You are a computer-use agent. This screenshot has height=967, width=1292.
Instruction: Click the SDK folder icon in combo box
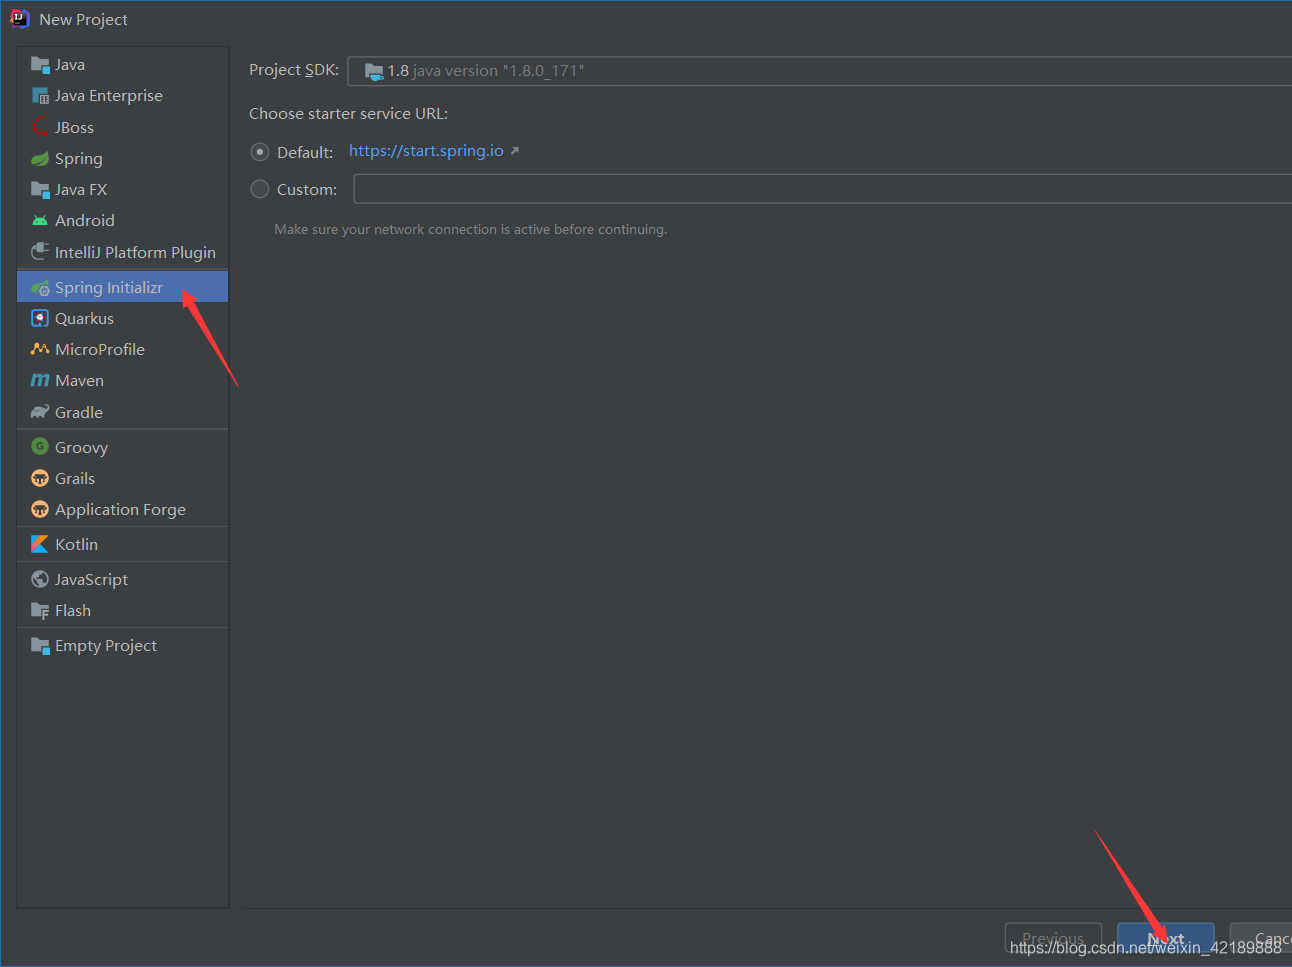click(374, 71)
